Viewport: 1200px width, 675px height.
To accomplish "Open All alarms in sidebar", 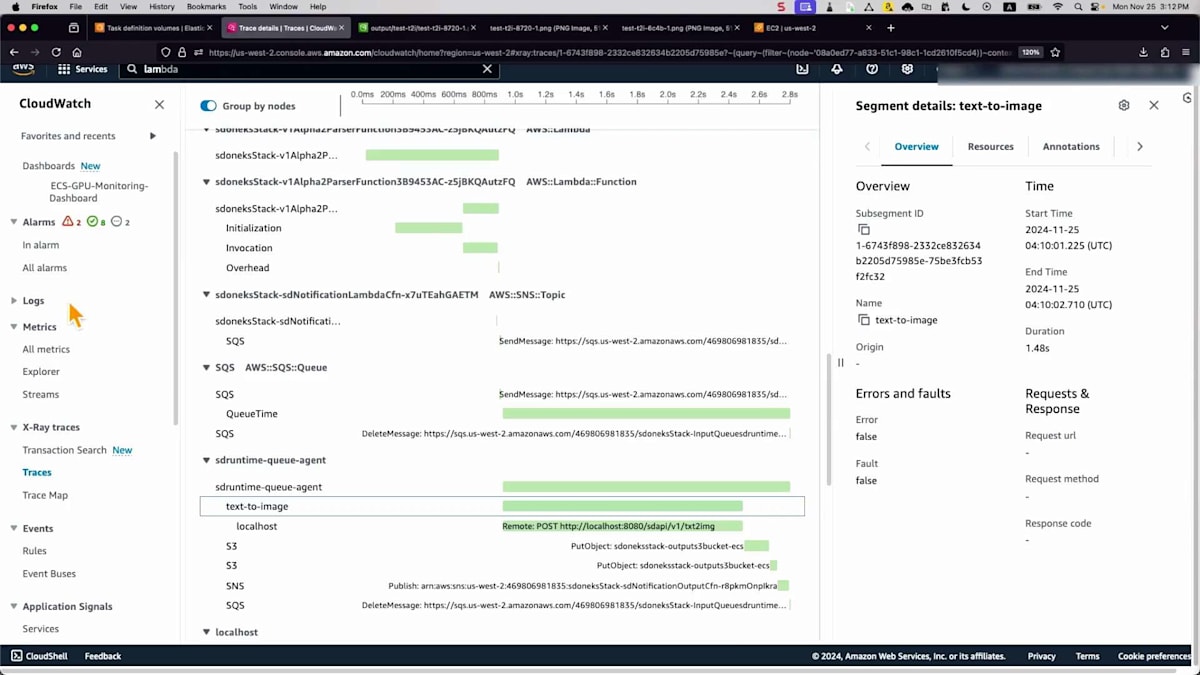I will point(45,268).
